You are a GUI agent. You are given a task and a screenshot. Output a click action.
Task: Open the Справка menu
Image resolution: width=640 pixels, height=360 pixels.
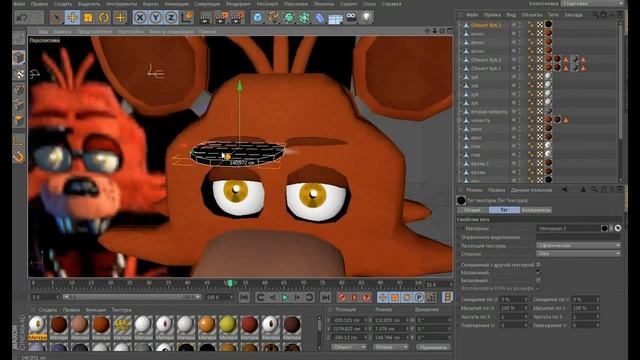tap(392, 4)
